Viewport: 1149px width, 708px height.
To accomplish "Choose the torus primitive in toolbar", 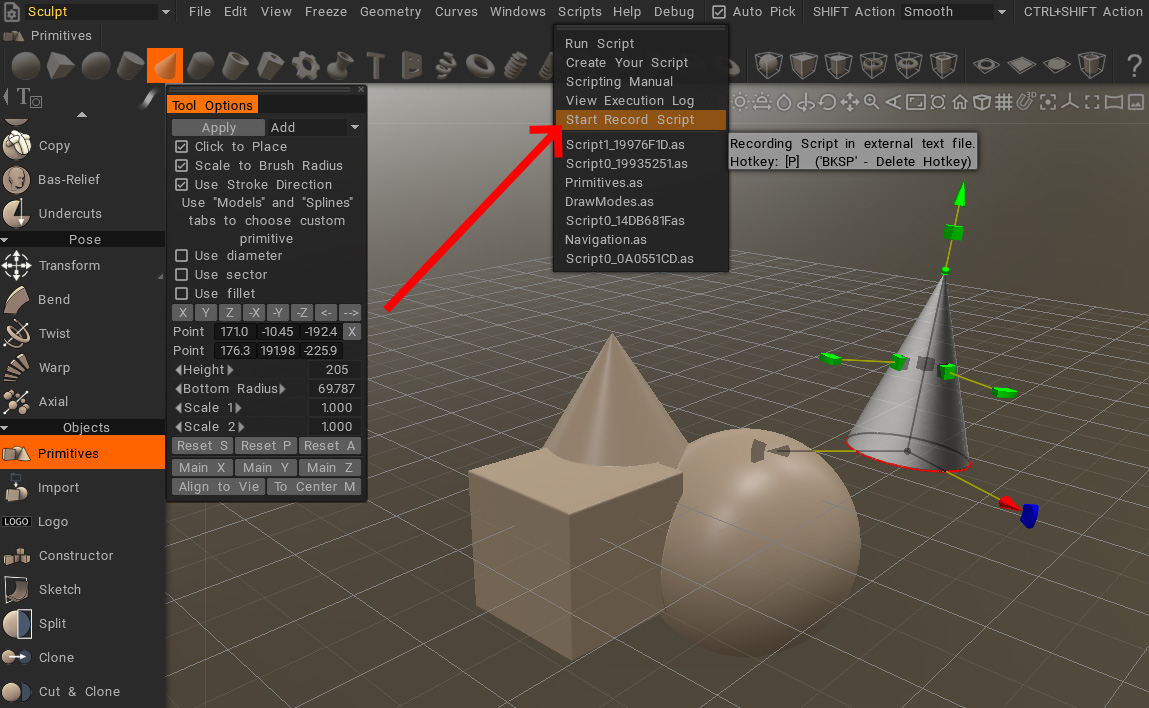I will click(x=481, y=66).
